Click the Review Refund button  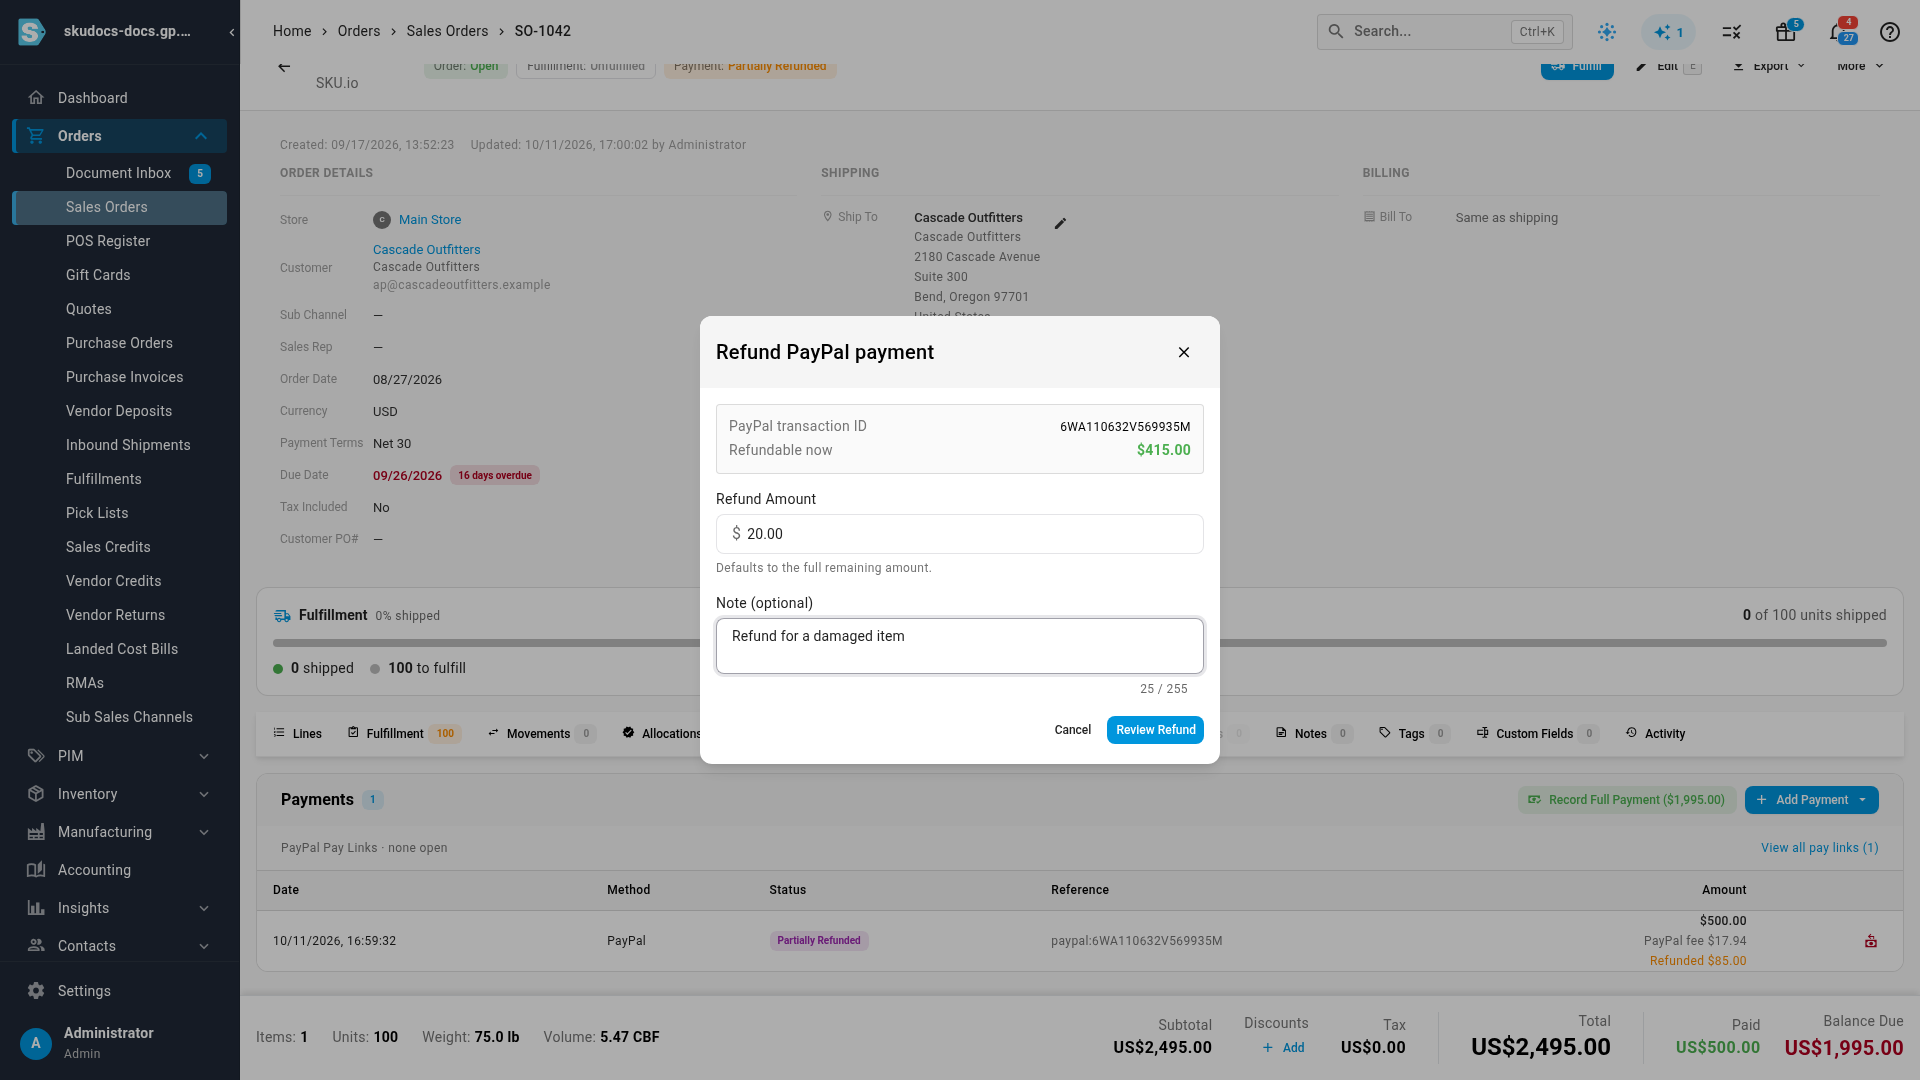coord(1155,730)
